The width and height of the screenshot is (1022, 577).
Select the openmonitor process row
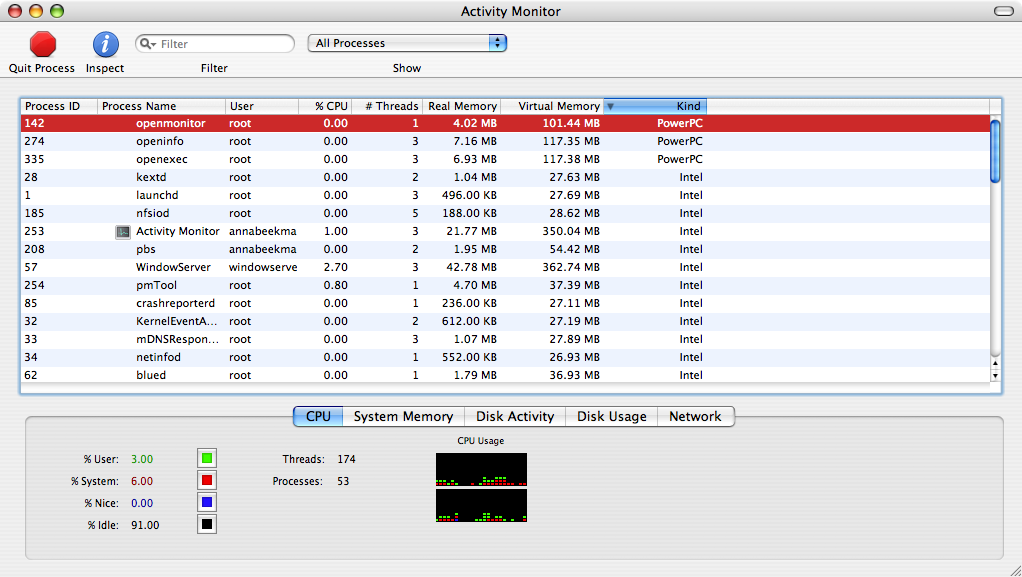click(505, 123)
